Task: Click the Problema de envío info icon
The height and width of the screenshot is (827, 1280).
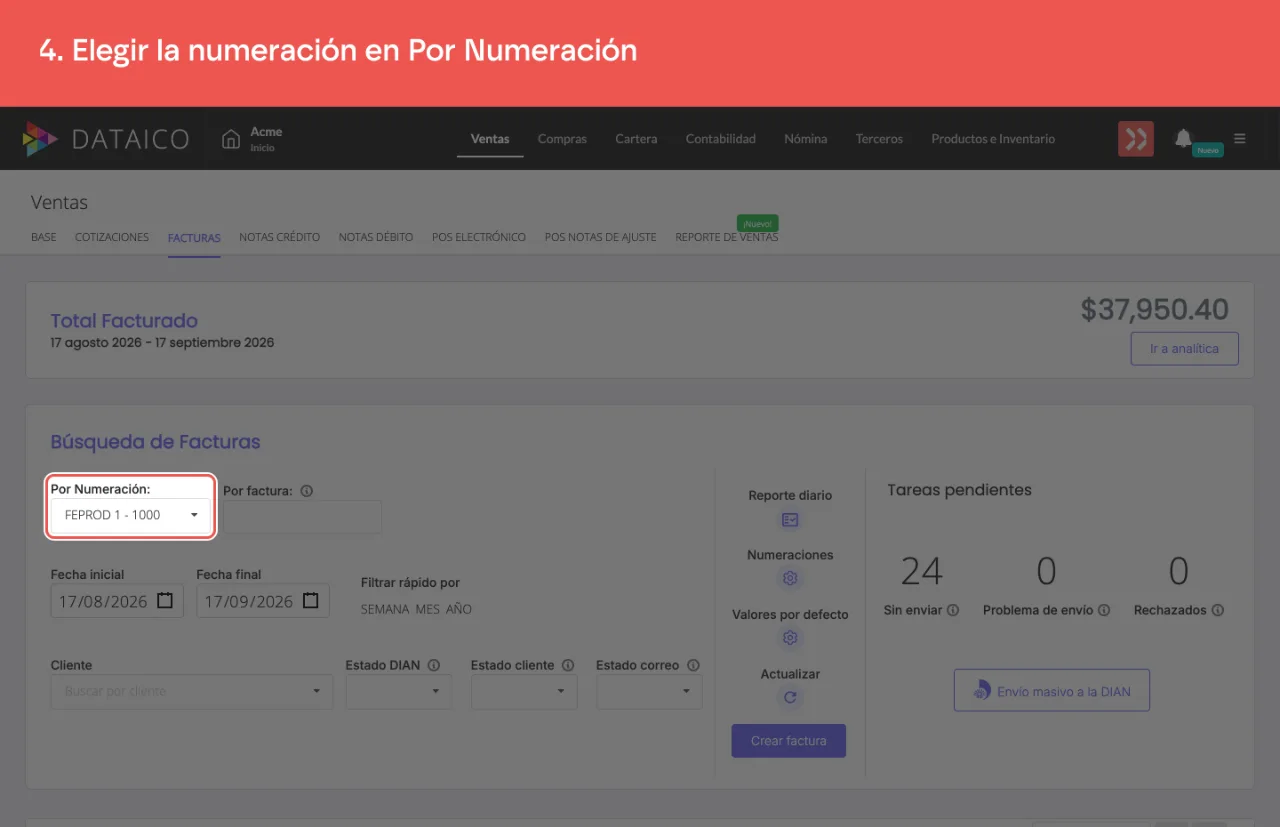Action: pyautogui.click(x=1104, y=610)
